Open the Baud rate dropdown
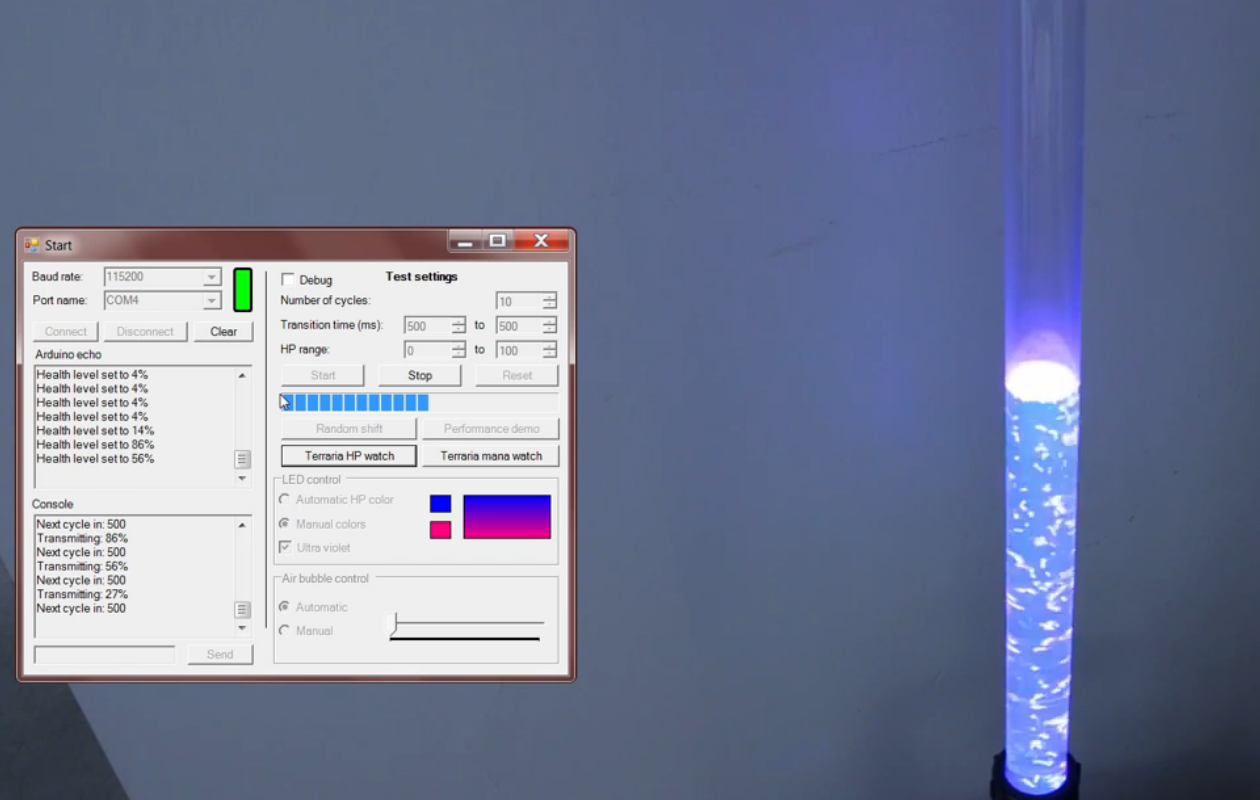This screenshot has width=1260, height=800. 211,277
